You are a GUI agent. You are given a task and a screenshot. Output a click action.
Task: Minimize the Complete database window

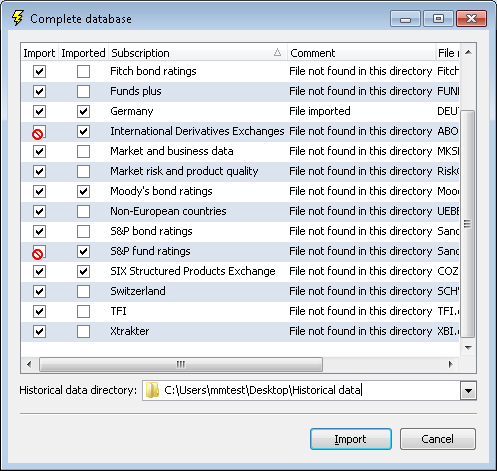[x=405, y=19]
